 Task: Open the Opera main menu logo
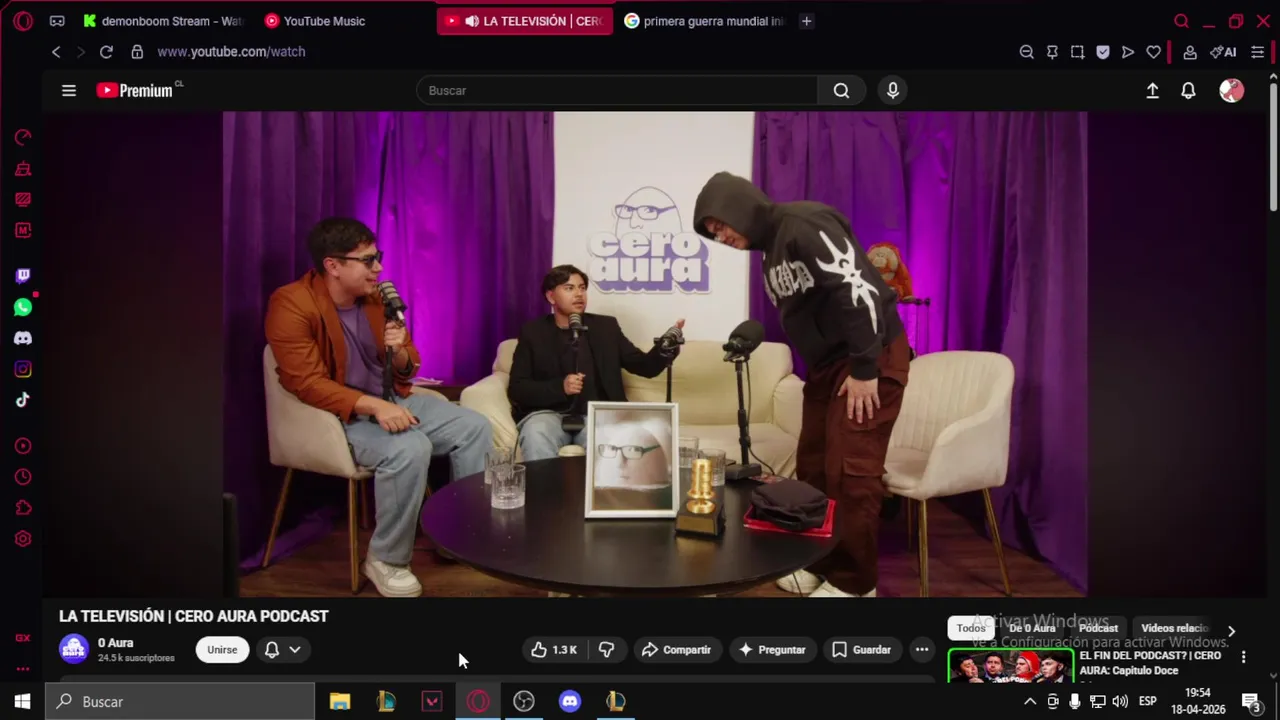coord(23,21)
